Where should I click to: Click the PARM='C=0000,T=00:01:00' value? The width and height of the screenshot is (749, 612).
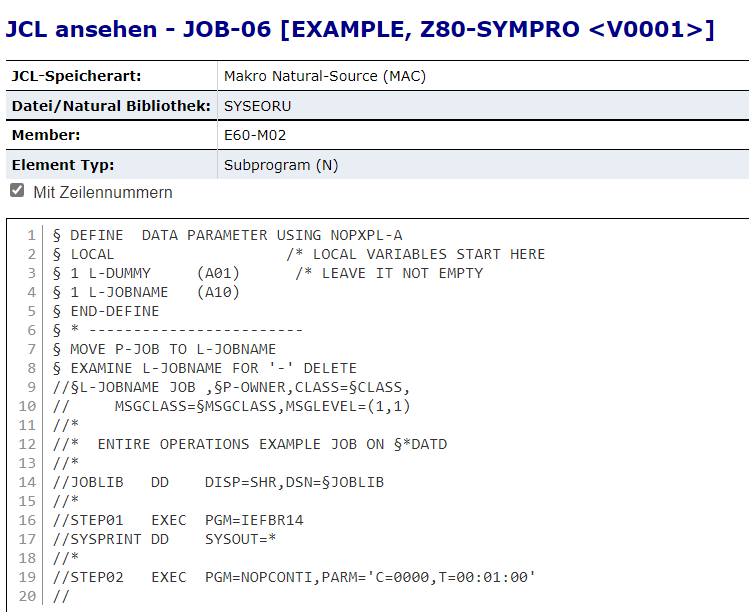pos(428,577)
